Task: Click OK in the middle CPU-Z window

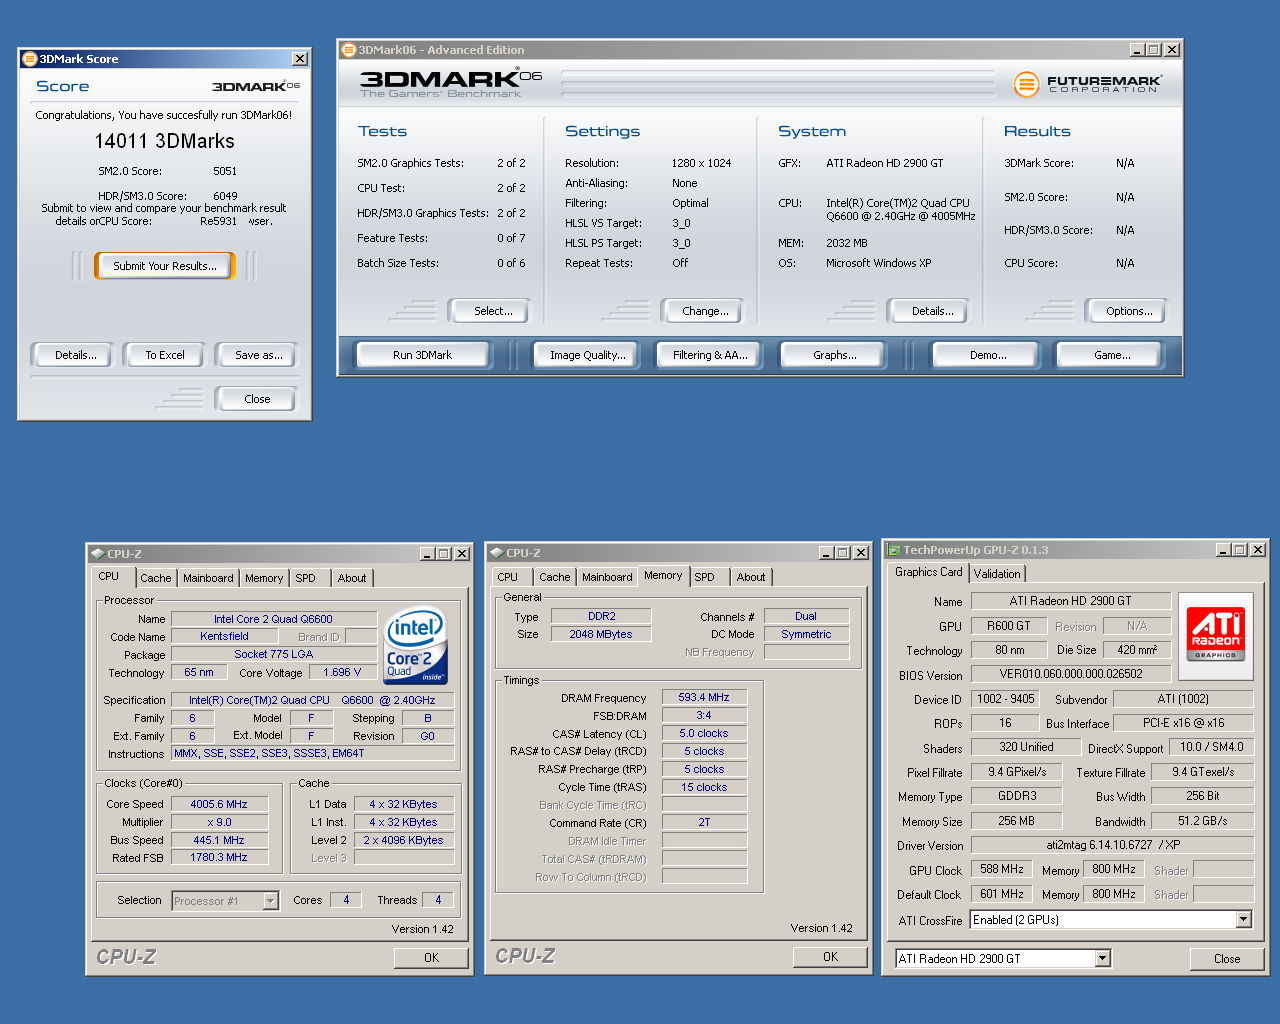Action: pyautogui.click(x=830, y=957)
